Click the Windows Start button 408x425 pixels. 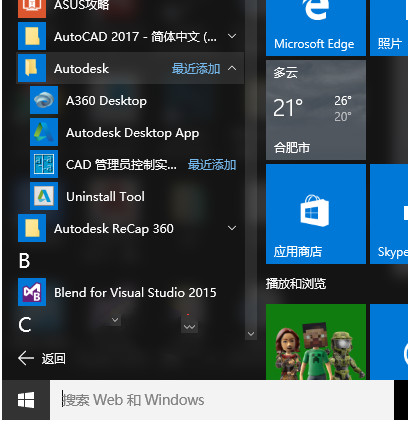click(x=26, y=400)
